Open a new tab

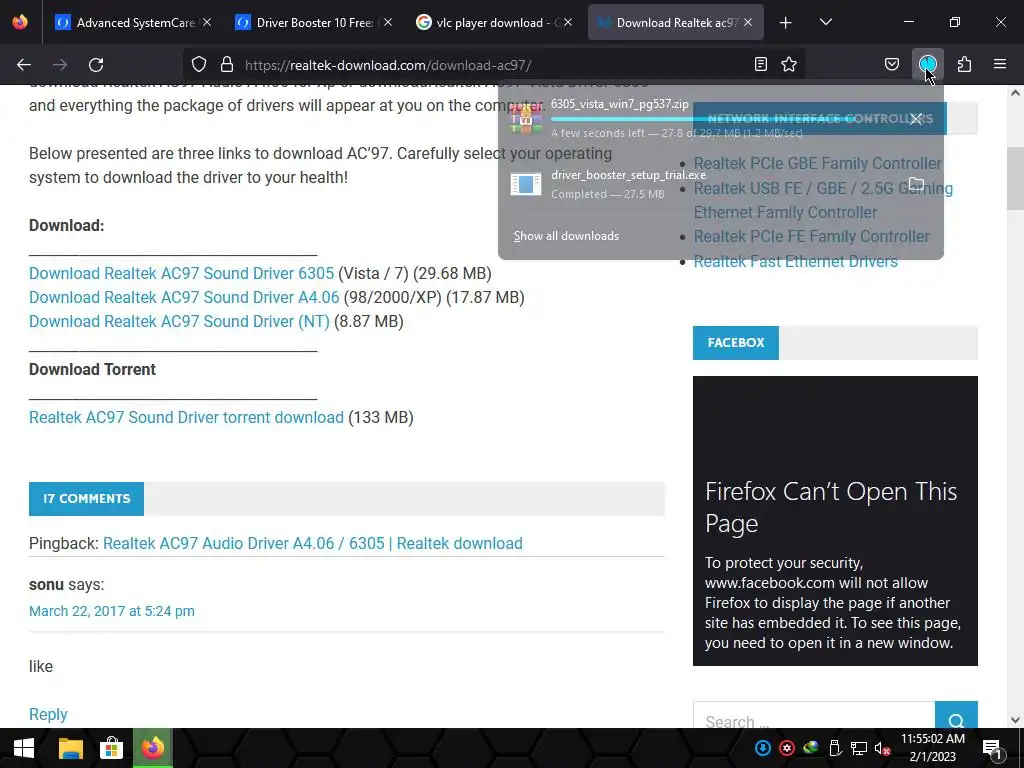click(786, 23)
